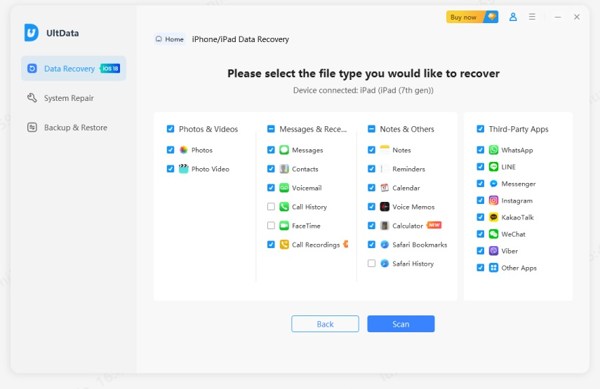Click the WeChat icon
This screenshot has width=600, height=389.
[x=494, y=234]
